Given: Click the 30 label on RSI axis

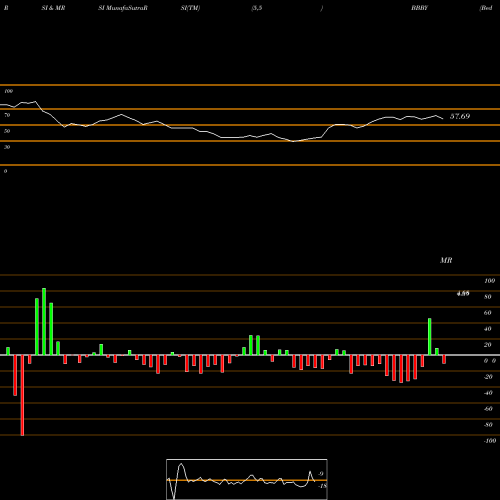Looking at the screenshot, I should (7, 147).
